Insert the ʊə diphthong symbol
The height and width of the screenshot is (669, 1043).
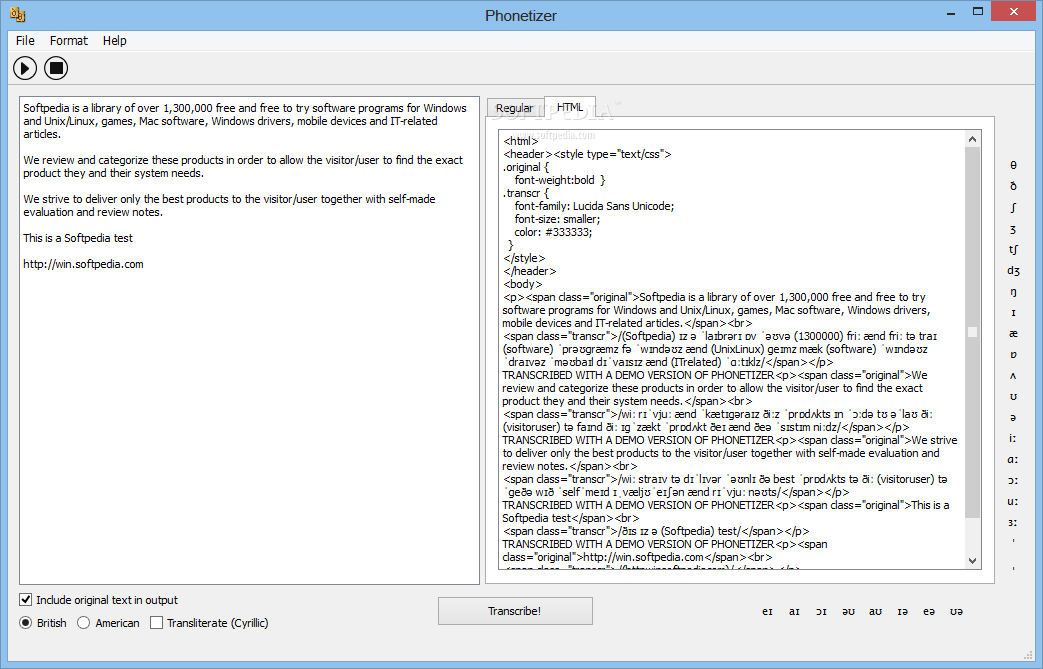(x=957, y=612)
